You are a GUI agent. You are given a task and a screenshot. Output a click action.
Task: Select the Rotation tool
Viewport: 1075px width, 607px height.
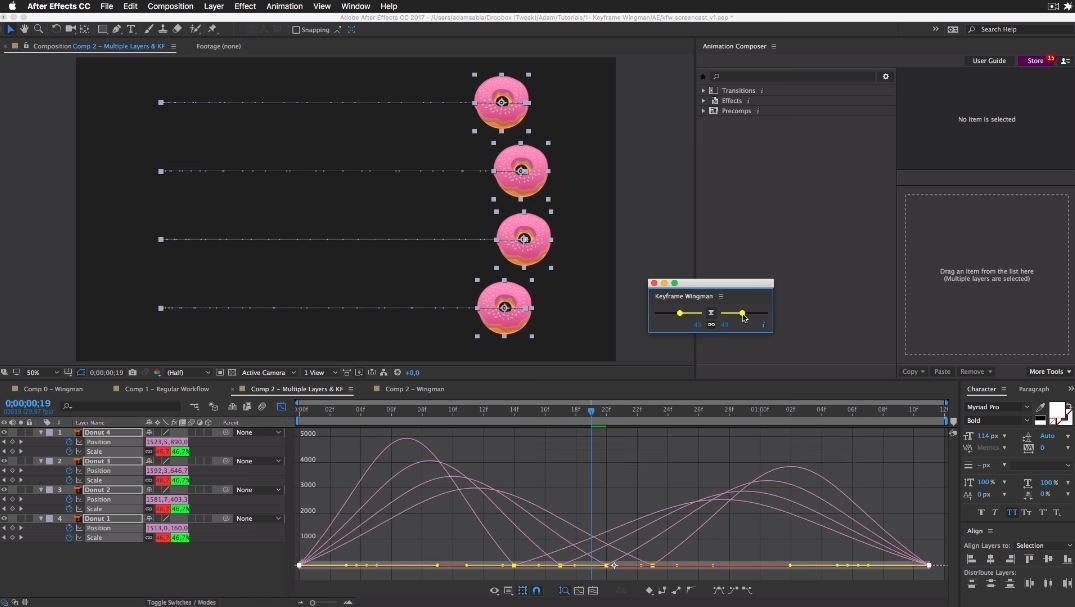(56, 29)
